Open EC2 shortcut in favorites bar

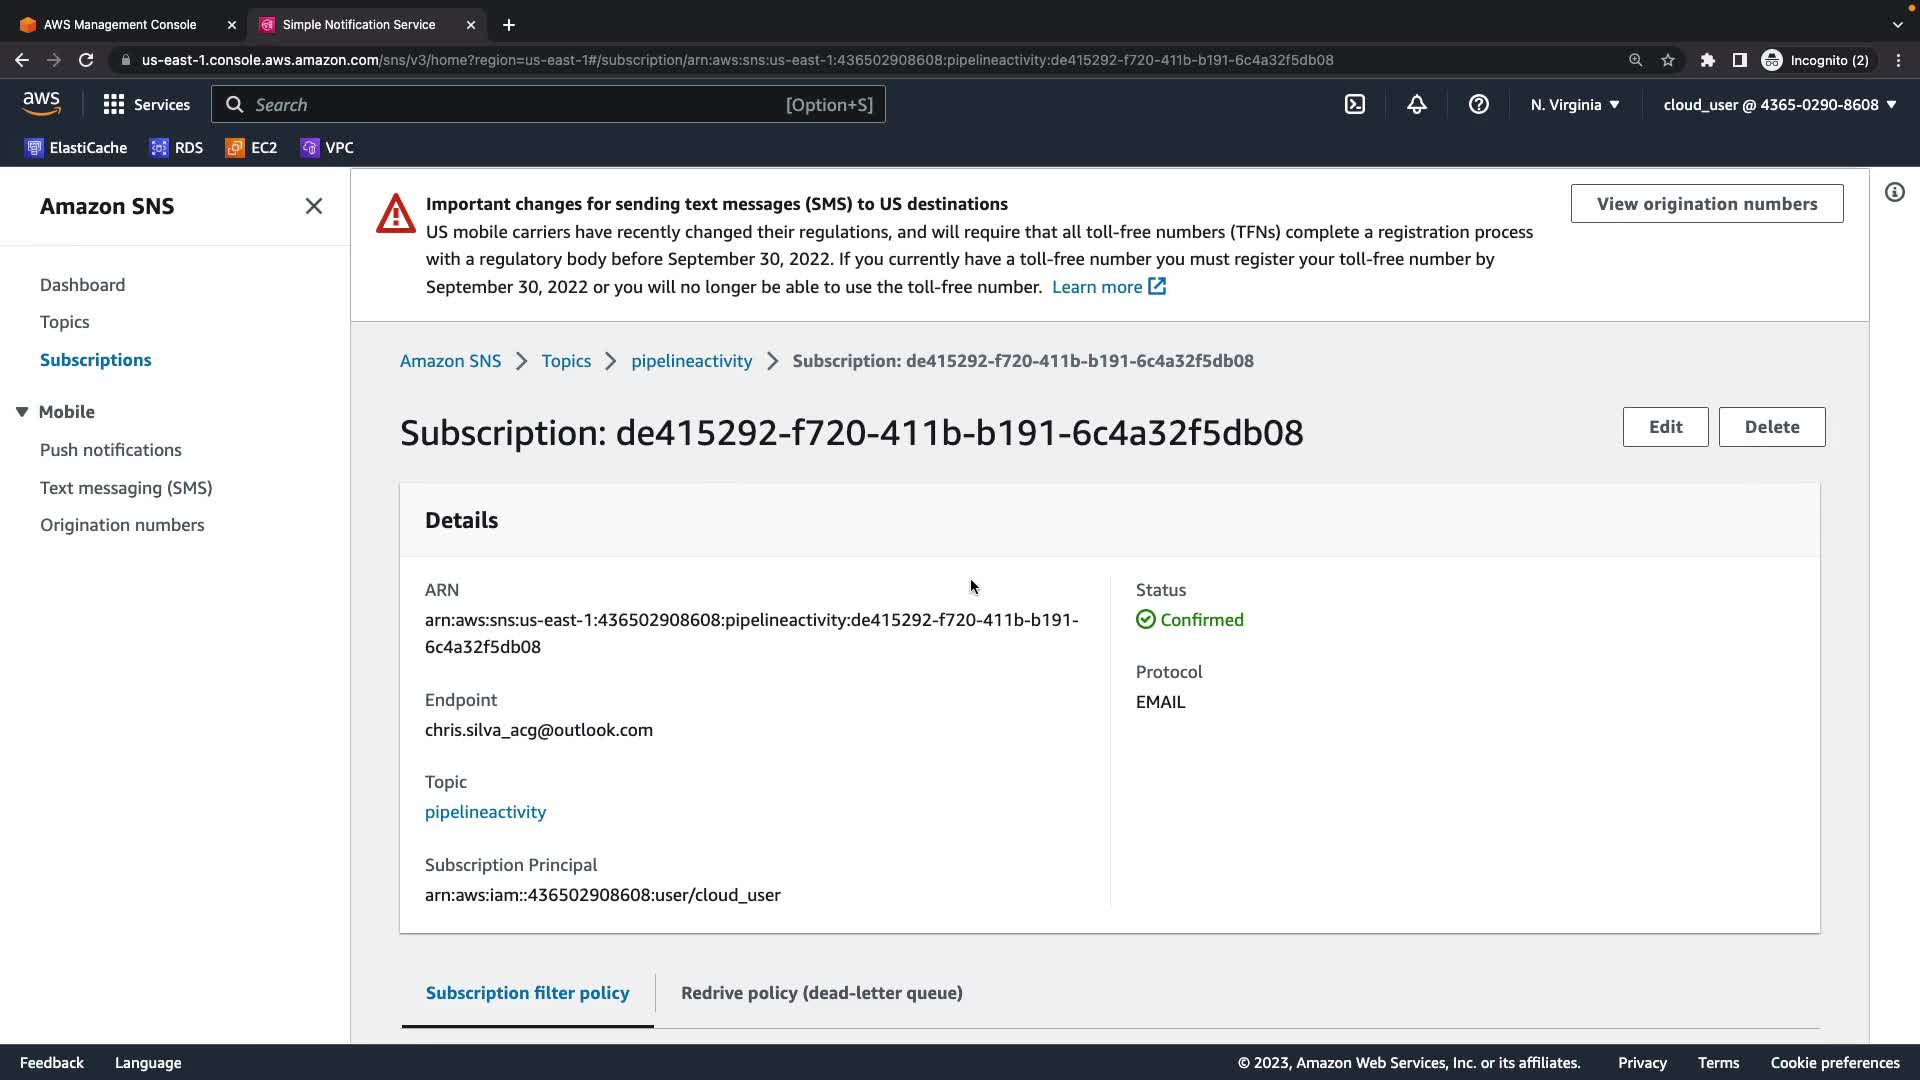(251, 148)
